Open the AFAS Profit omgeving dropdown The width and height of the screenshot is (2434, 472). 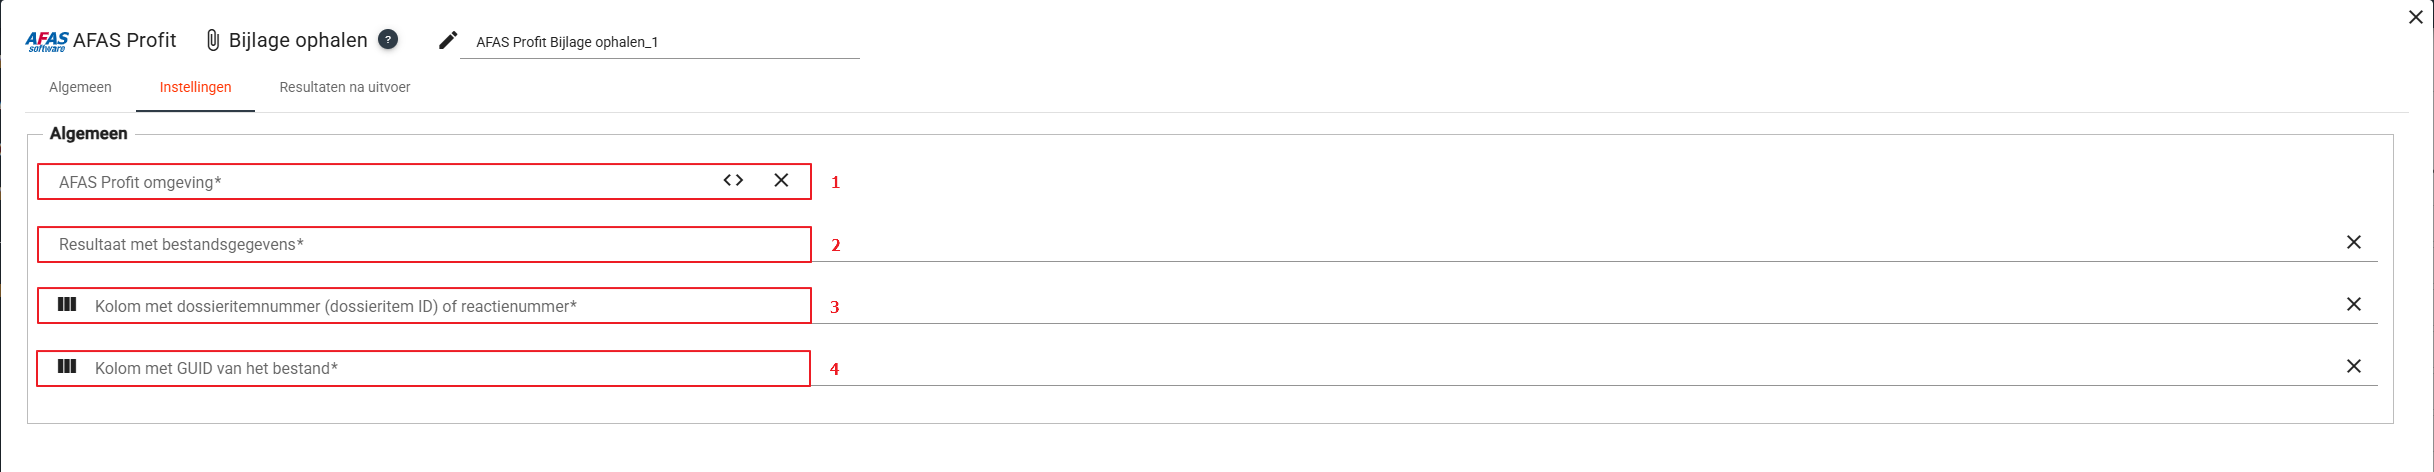(380, 182)
